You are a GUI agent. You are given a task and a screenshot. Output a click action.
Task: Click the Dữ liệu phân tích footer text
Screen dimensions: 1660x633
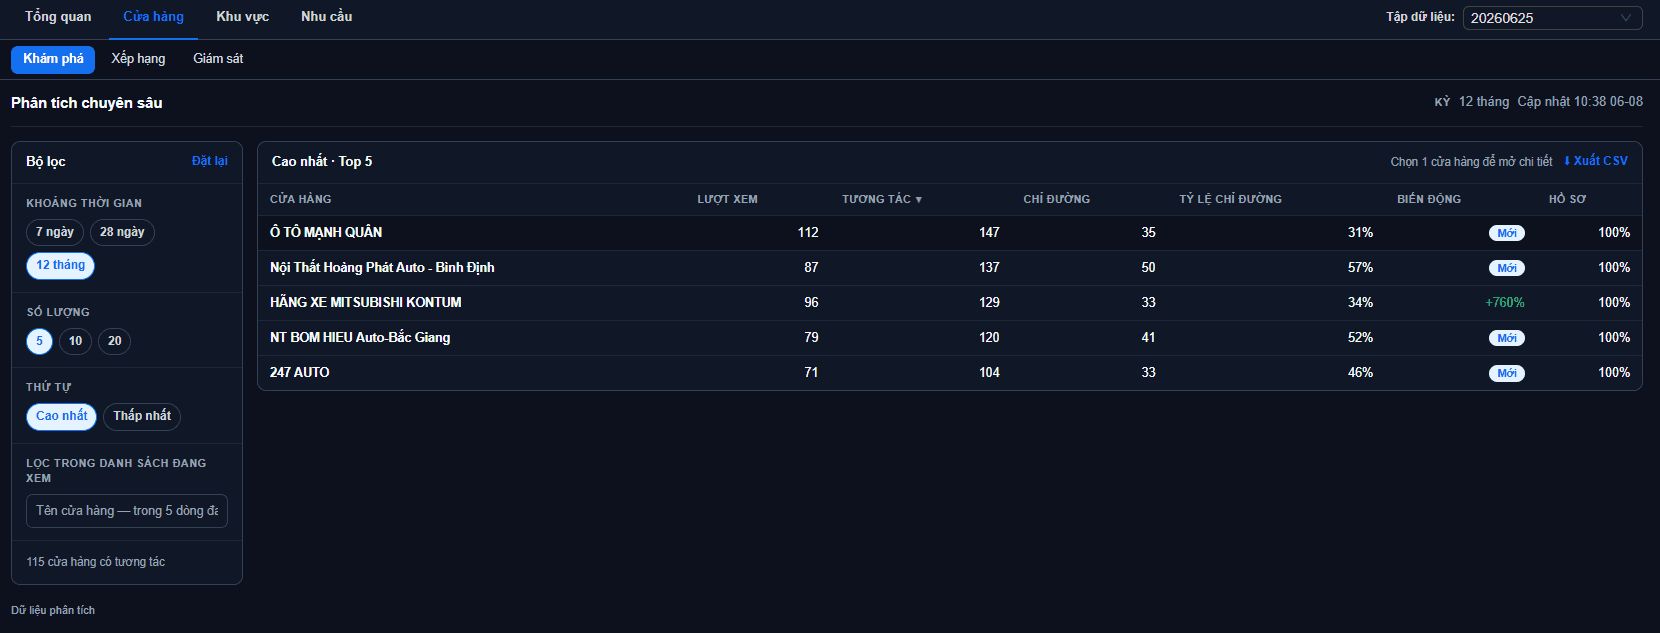[53, 610]
